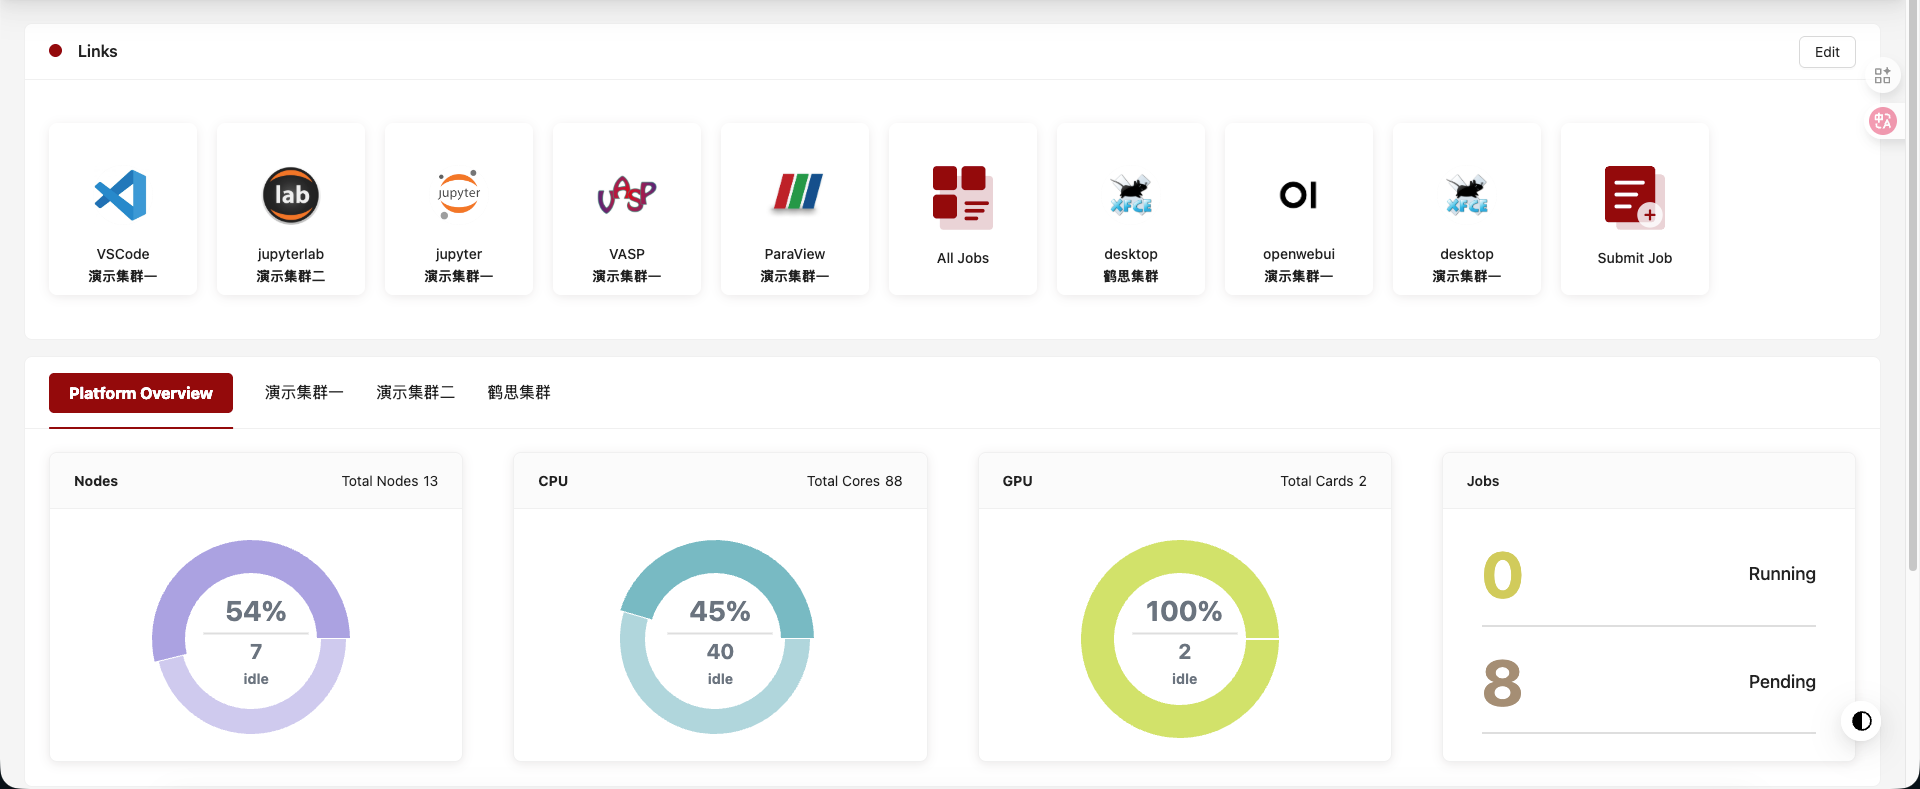Launch the ParaView application icon
Viewport: 1920px width, 789px height.
pyautogui.click(x=797, y=192)
